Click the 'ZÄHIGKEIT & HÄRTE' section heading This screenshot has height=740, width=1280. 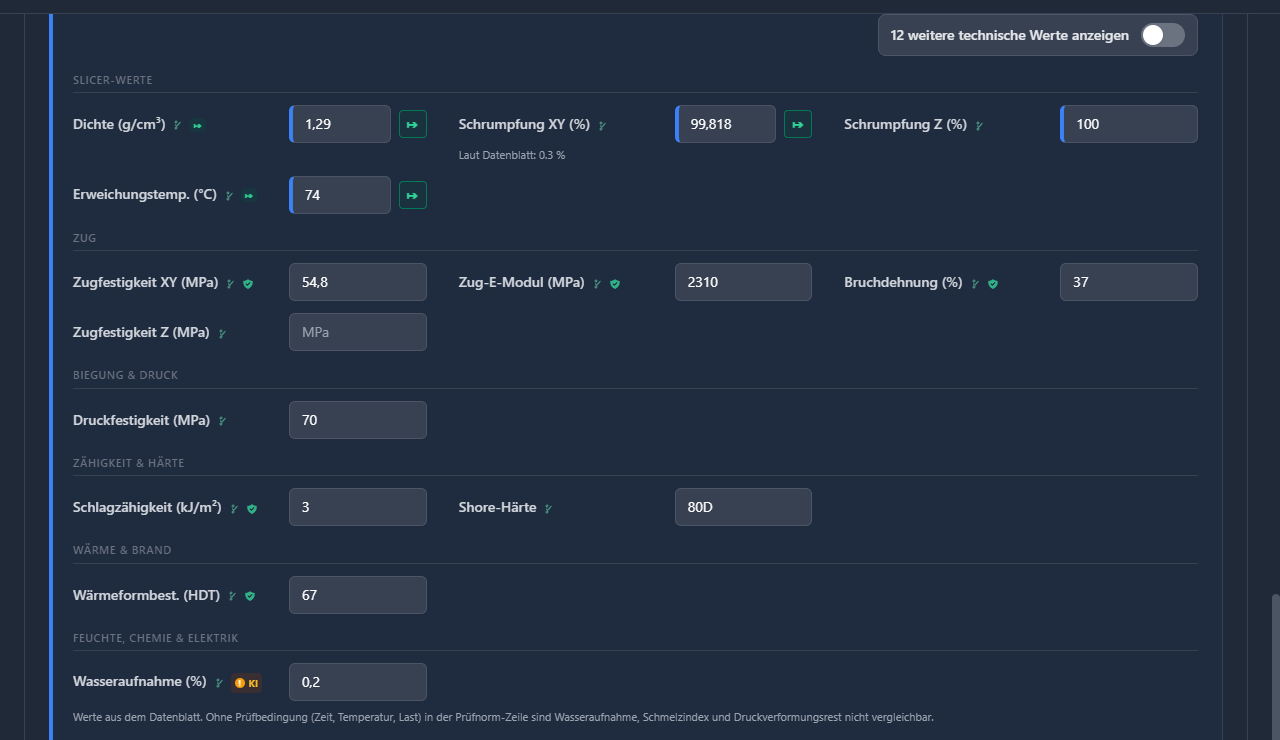tap(129, 463)
